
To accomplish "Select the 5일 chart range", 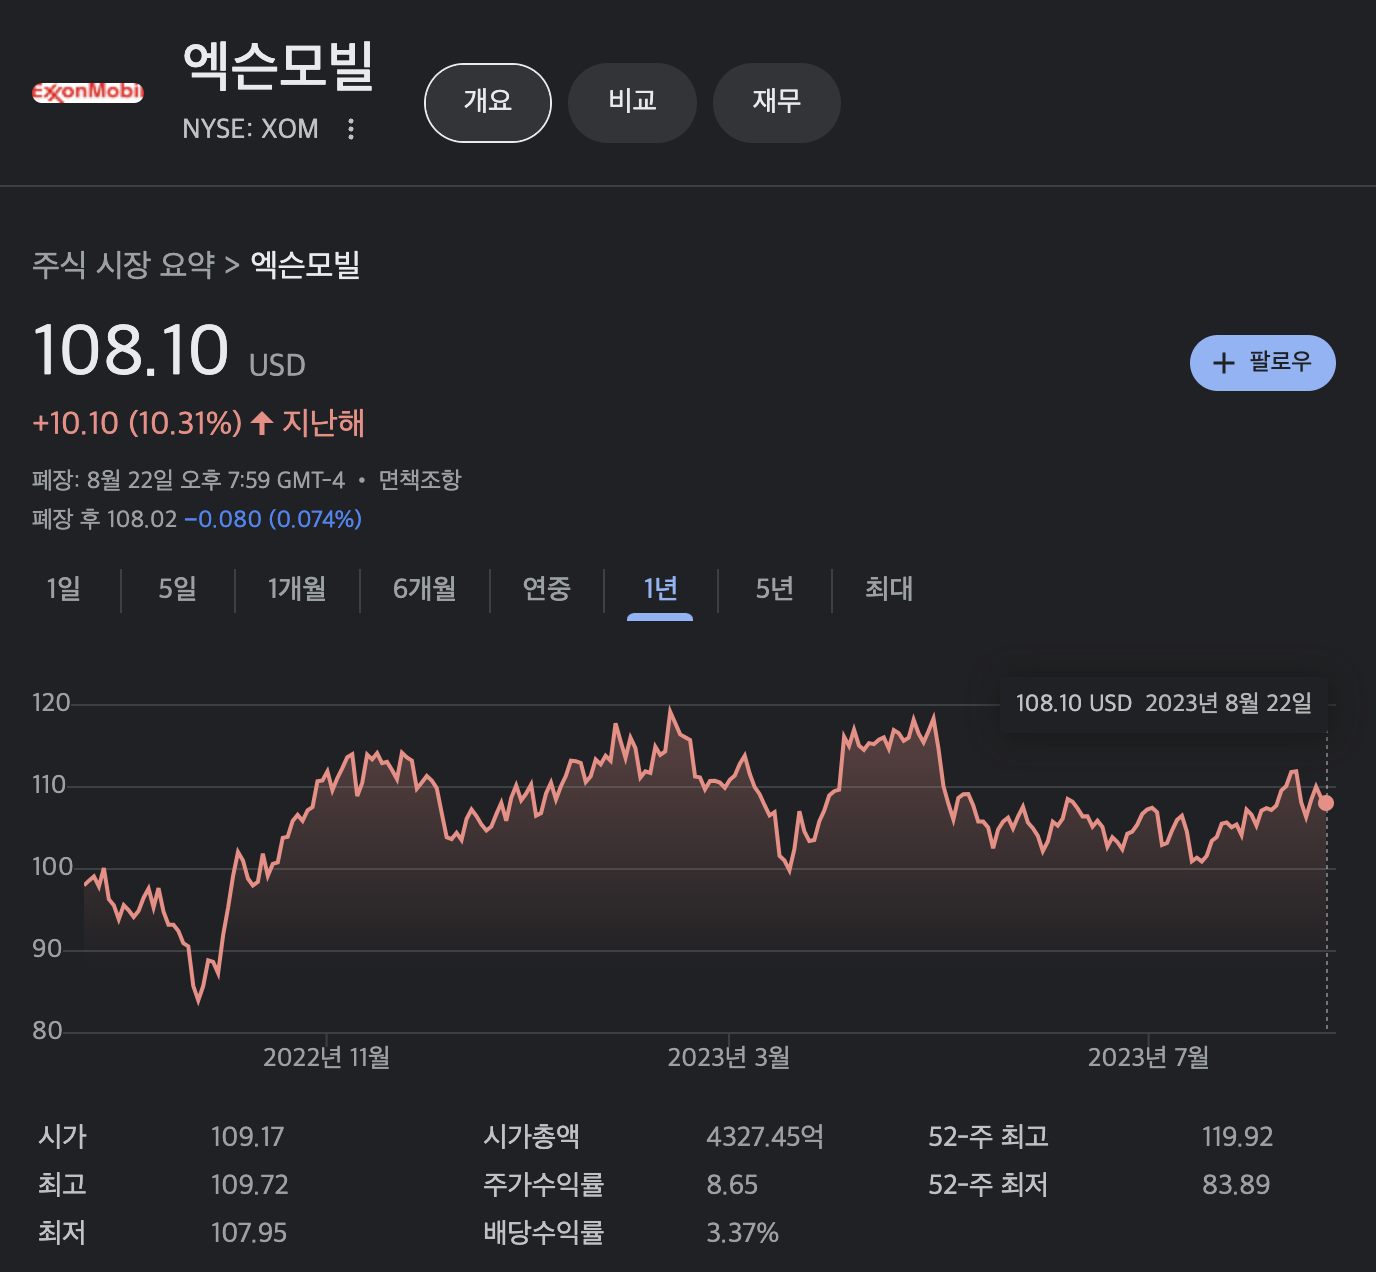I will (x=178, y=588).
